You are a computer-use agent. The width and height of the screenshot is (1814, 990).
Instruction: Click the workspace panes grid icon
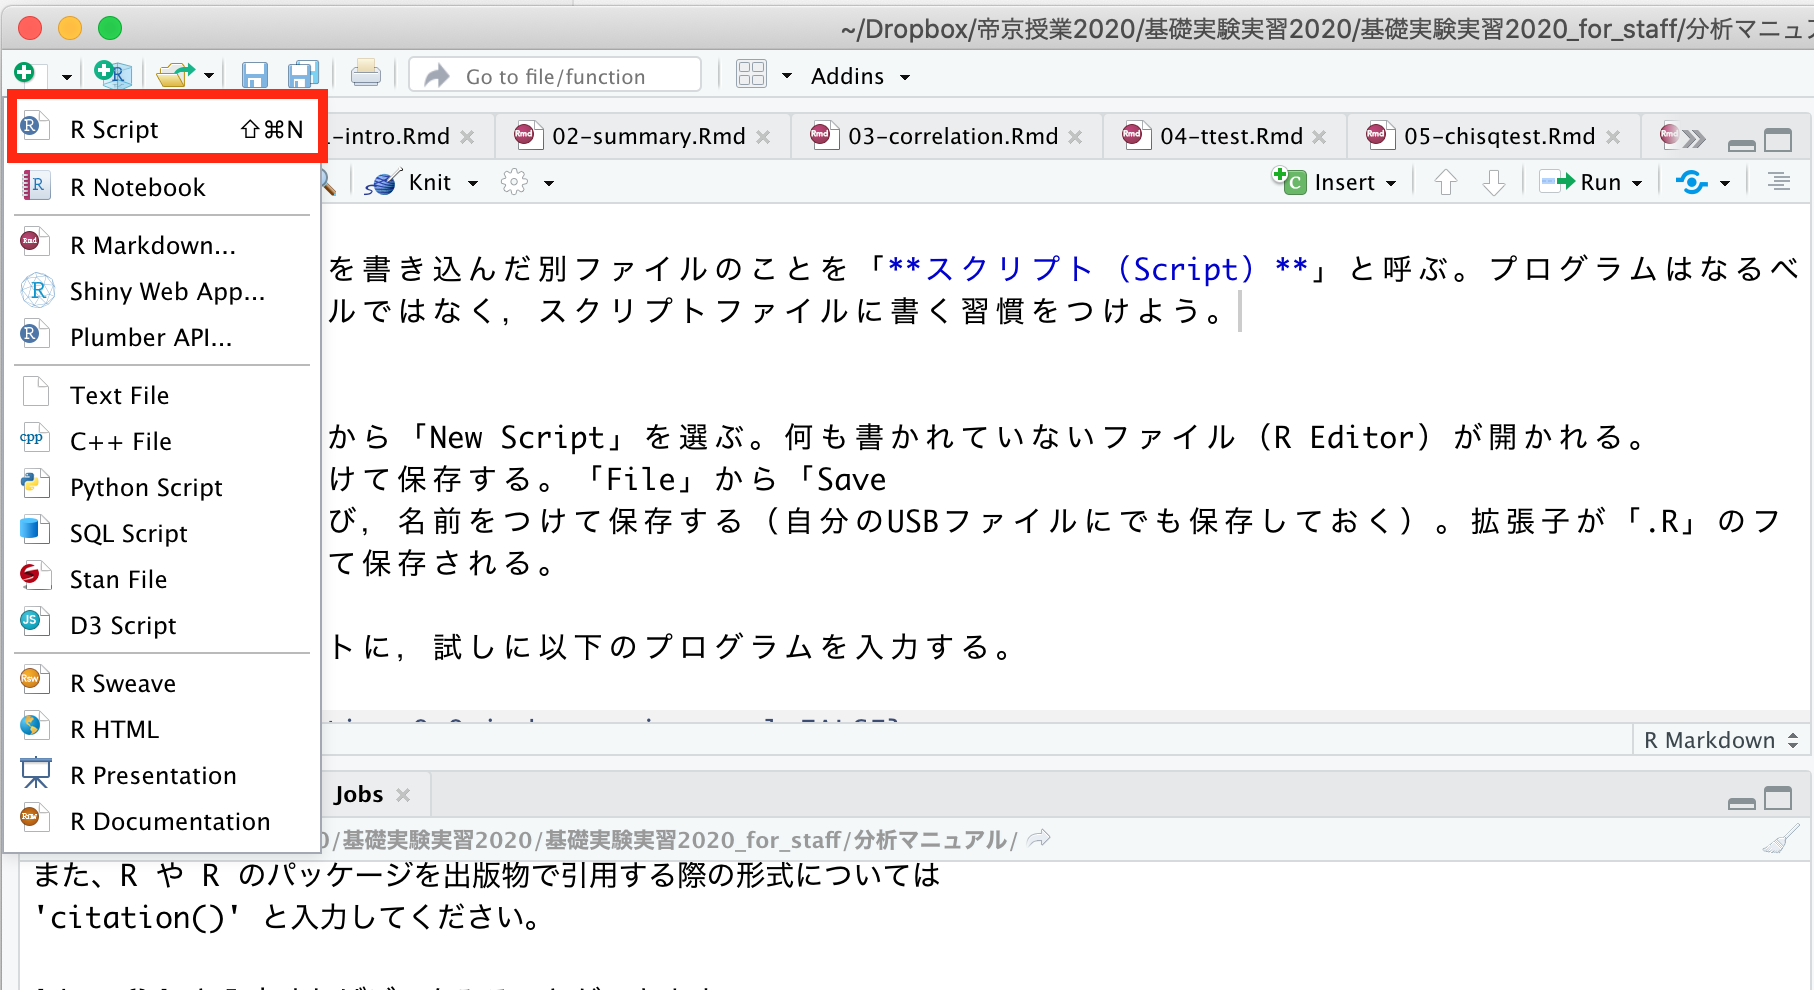tap(751, 76)
